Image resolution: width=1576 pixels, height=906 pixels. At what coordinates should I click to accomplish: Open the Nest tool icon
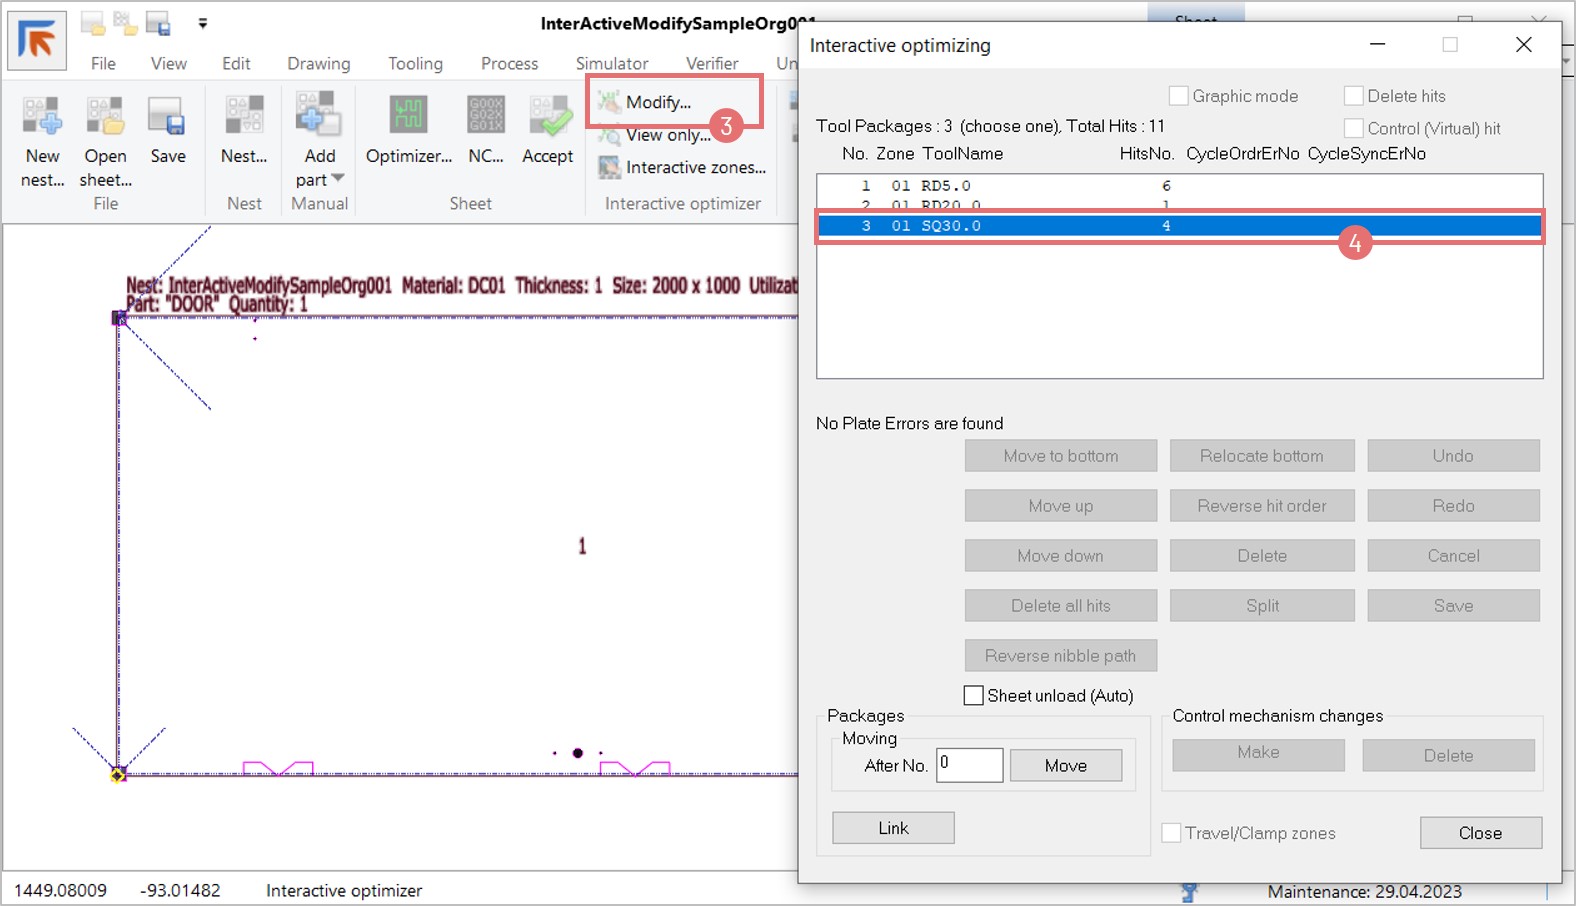(244, 118)
